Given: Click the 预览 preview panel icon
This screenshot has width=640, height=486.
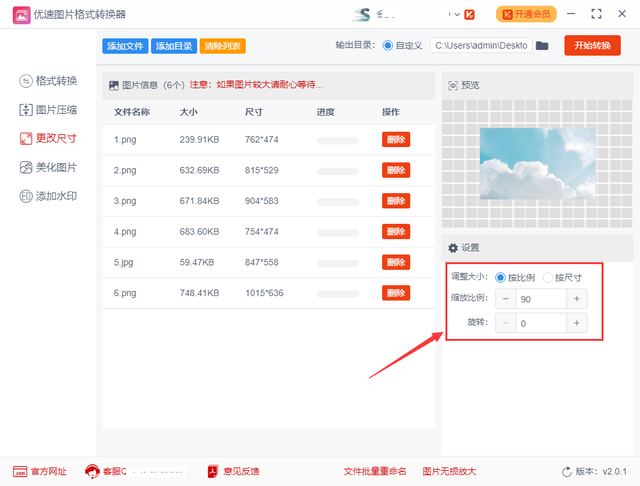Looking at the screenshot, I should click(x=453, y=85).
